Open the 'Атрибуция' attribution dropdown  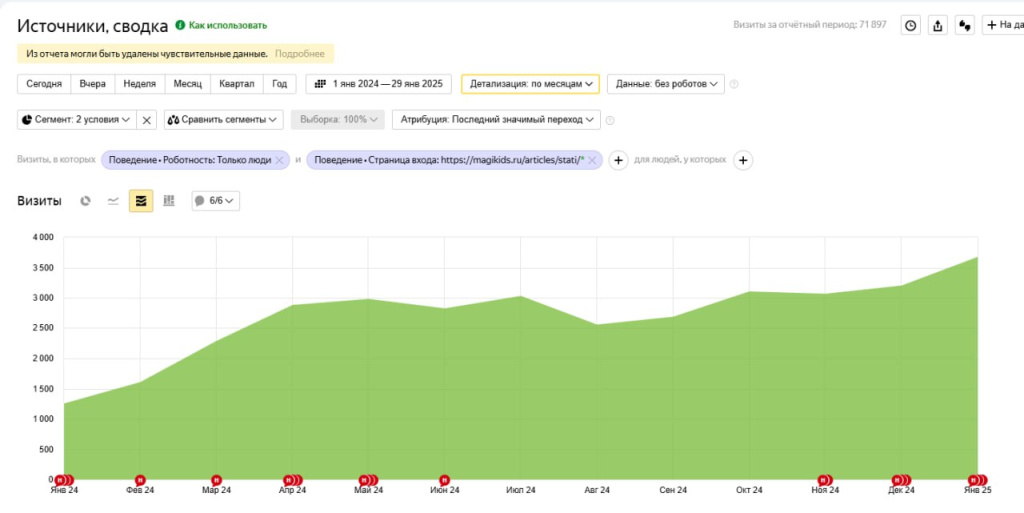pyautogui.click(x=495, y=120)
